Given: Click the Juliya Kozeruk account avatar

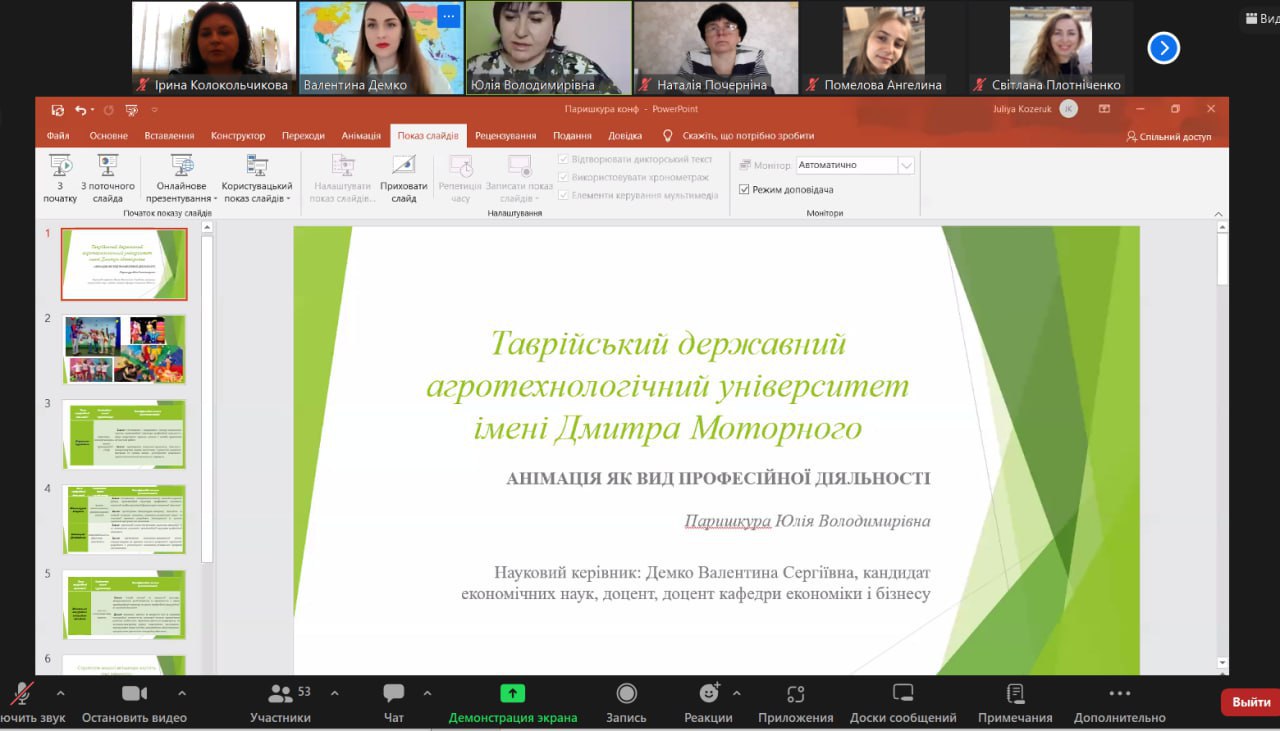Looking at the screenshot, I should [1068, 109].
